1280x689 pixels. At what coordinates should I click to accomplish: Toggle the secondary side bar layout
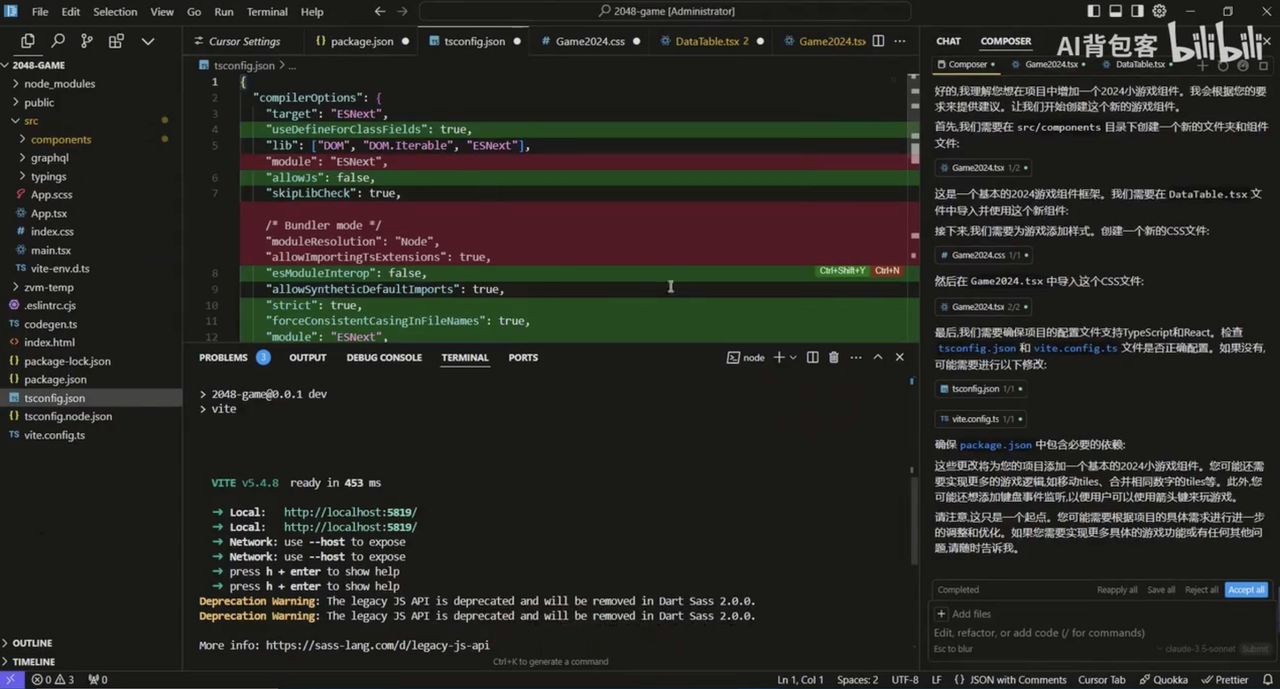[1138, 12]
